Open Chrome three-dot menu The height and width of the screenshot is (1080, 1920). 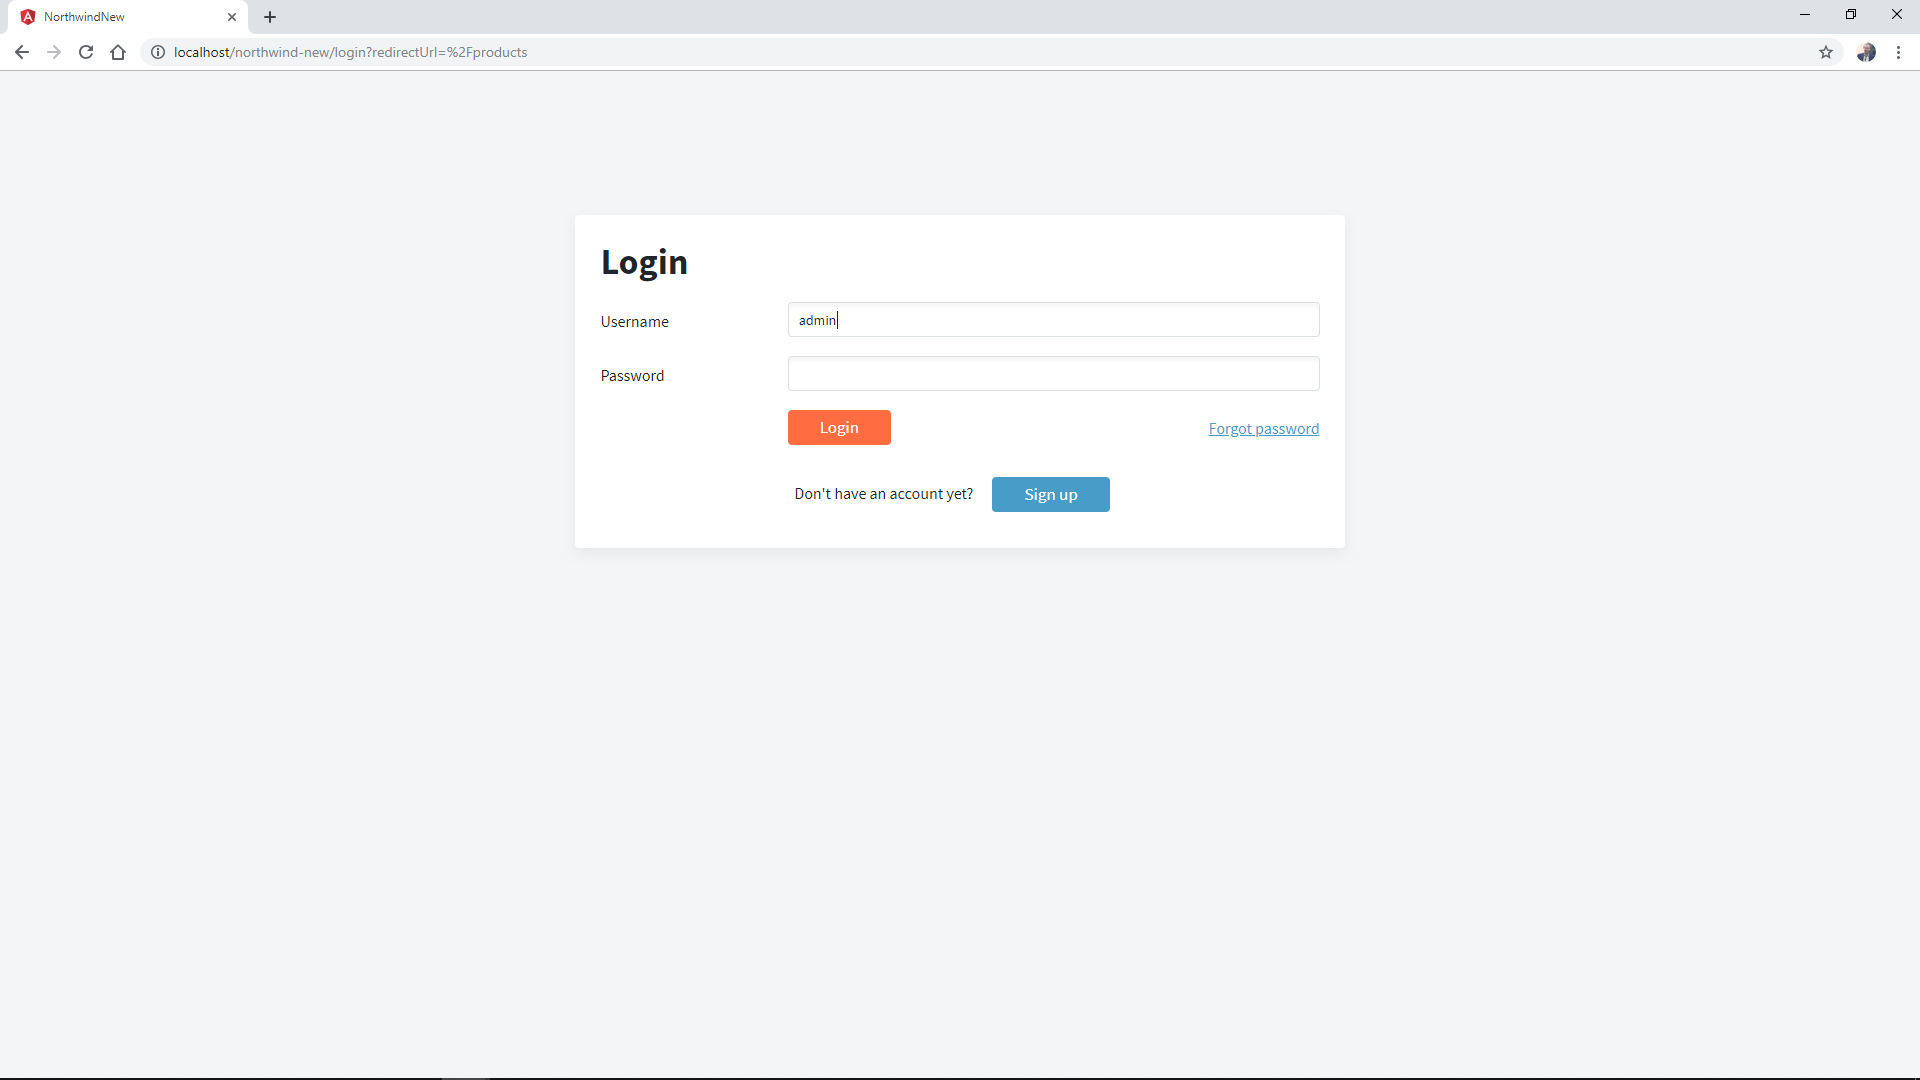tap(1898, 52)
